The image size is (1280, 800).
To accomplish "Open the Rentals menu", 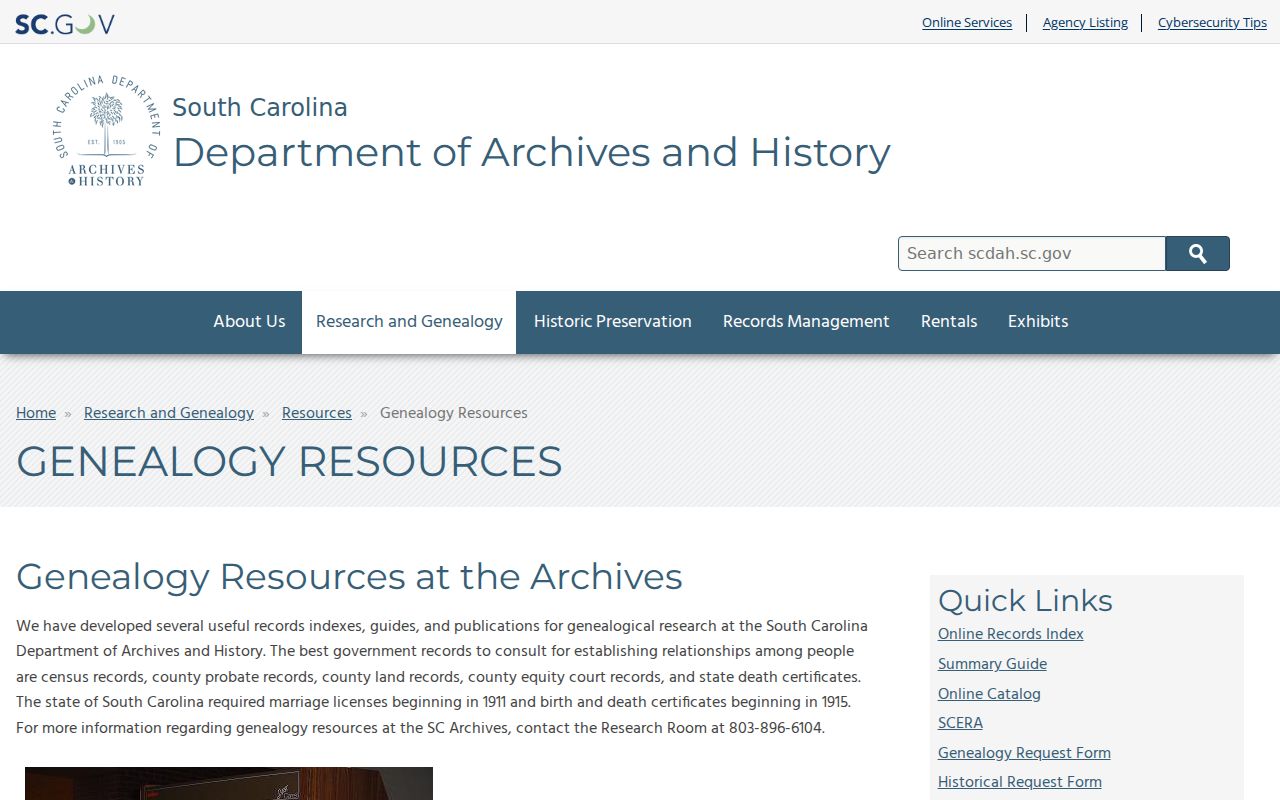I will coord(949,322).
